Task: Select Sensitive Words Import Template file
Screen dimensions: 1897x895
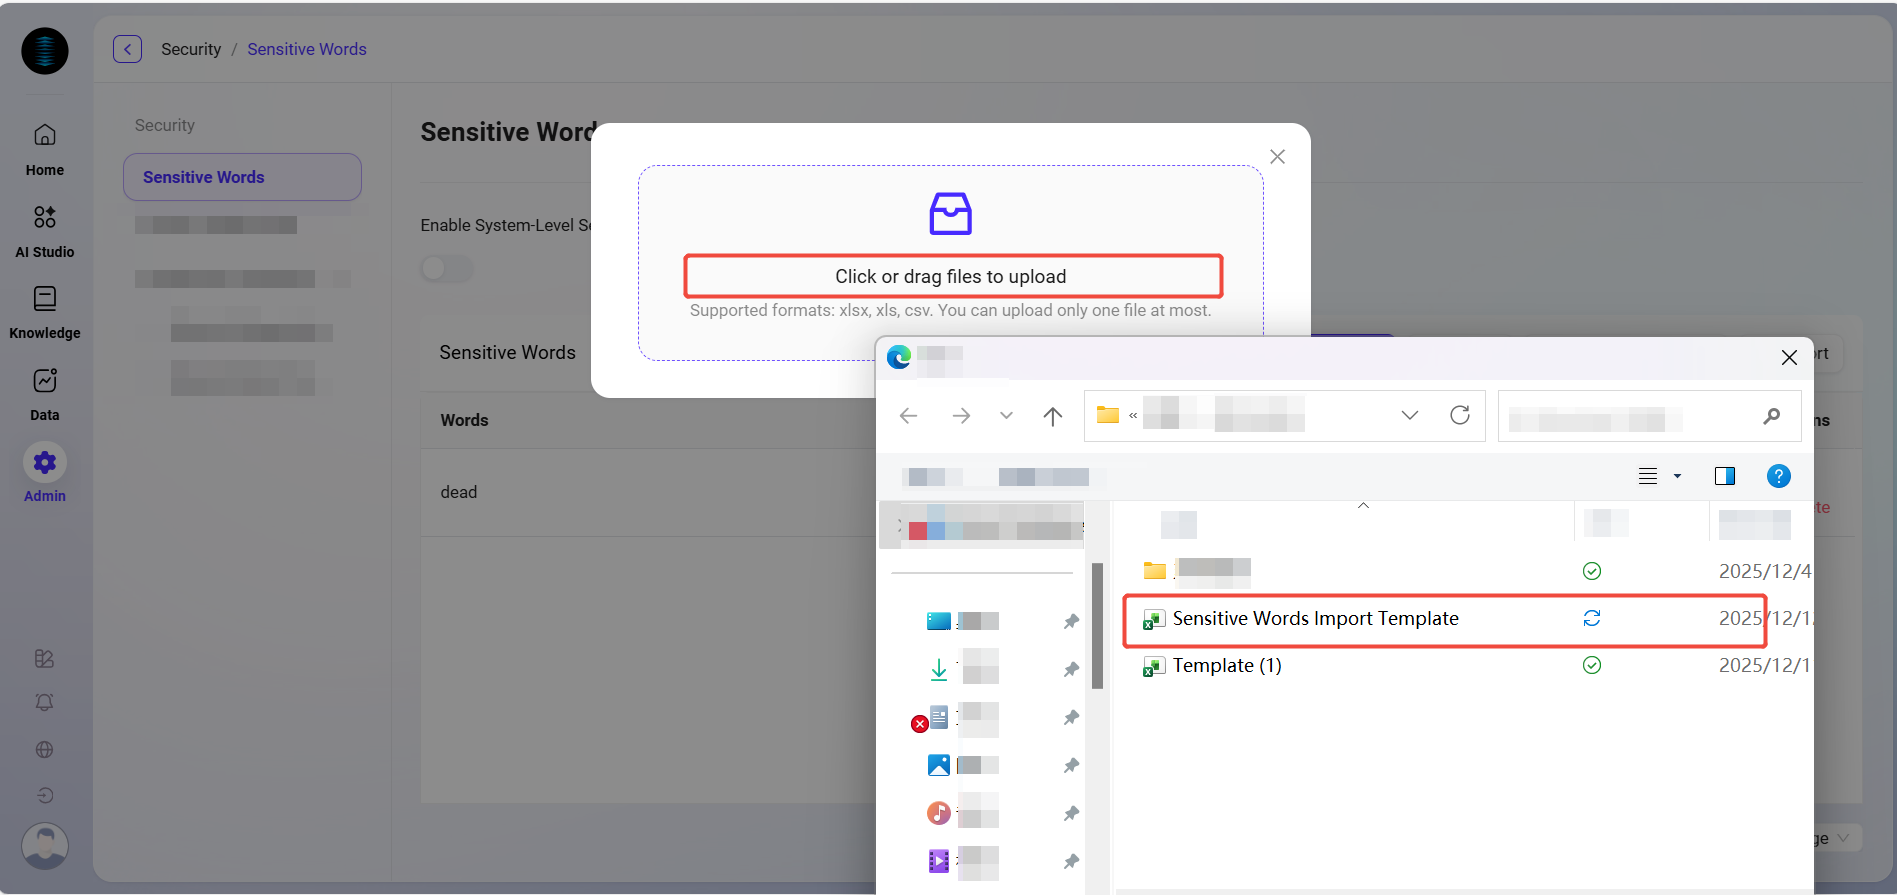Action: (1315, 619)
